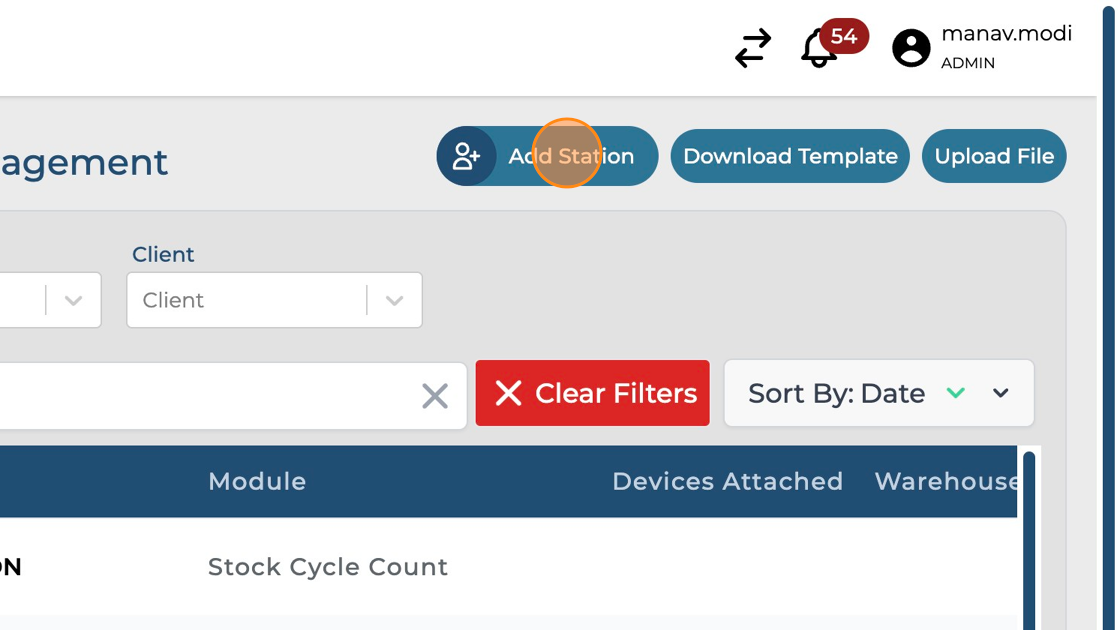The height and width of the screenshot is (630, 1120).
Task: Click the green sort direction arrow
Action: (x=956, y=393)
